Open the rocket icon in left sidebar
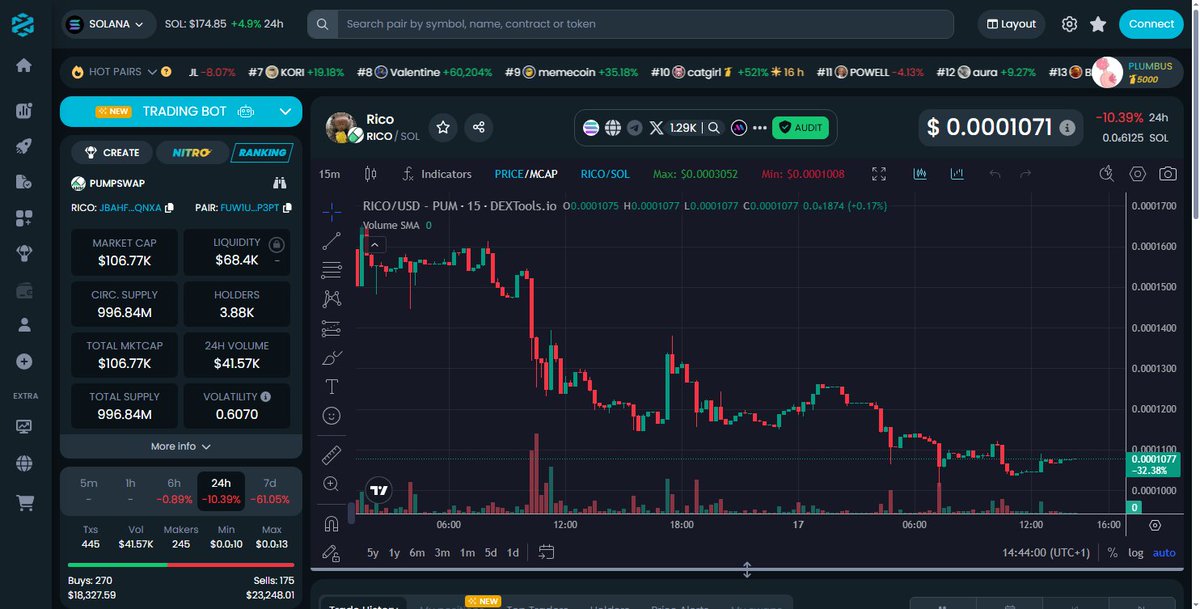The image size is (1200, 609). (24, 146)
